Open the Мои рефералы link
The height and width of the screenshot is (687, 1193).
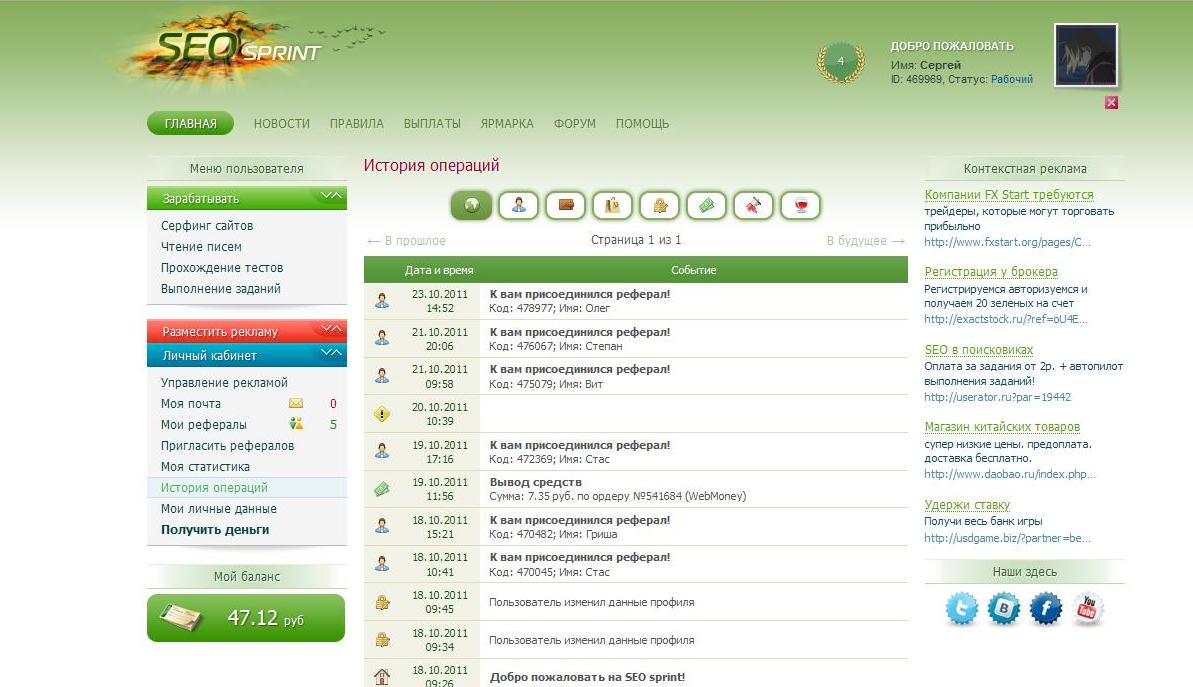(x=203, y=425)
